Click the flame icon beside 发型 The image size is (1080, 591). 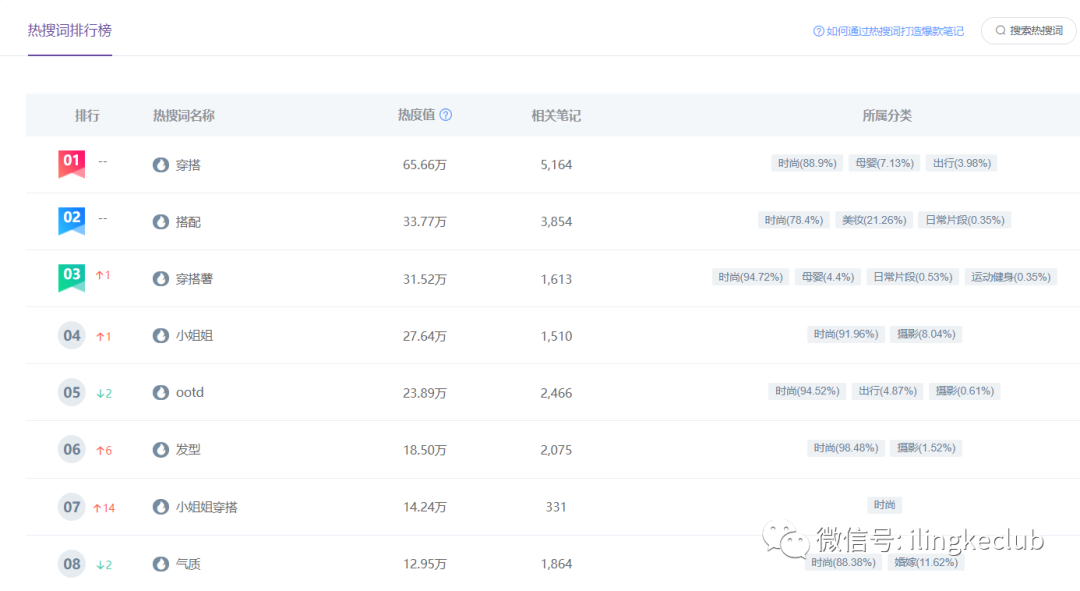tap(160, 450)
